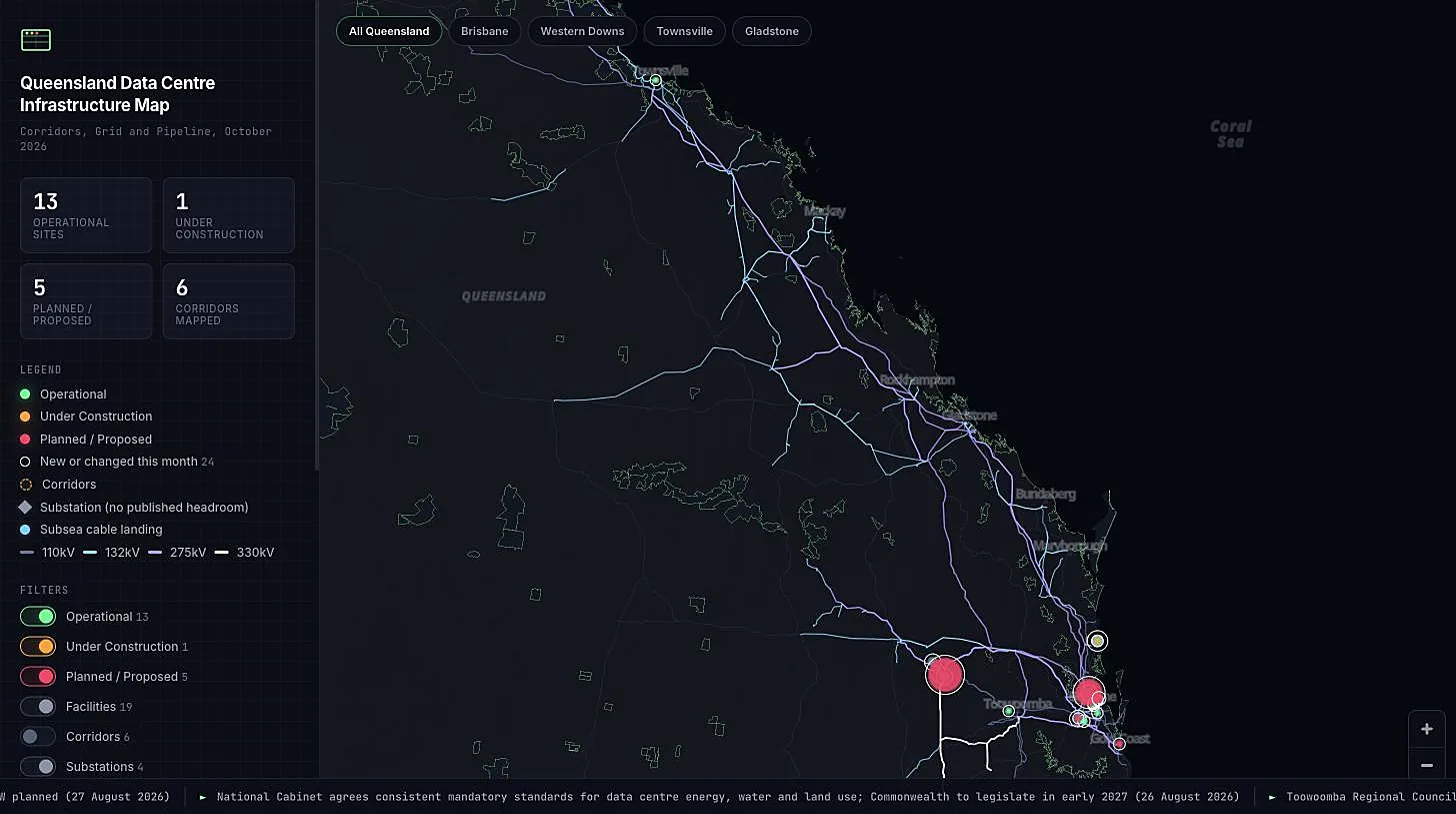
Task: Click the red marker on the Gold Coast
Action: click(x=1119, y=744)
